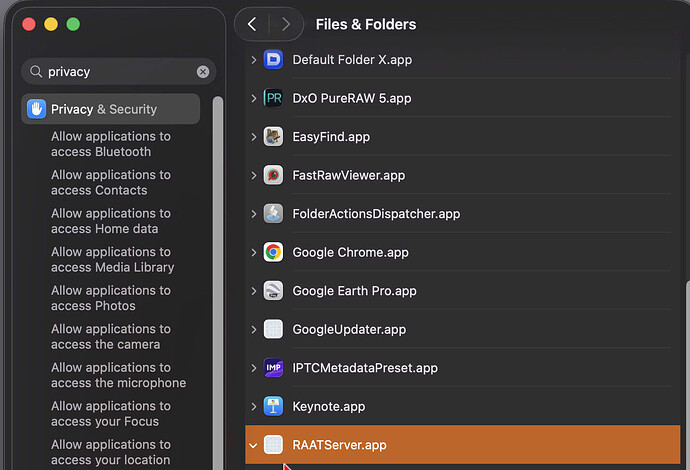Minimize window with the yellow button
The height and width of the screenshot is (470, 690).
[x=51, y=24]
